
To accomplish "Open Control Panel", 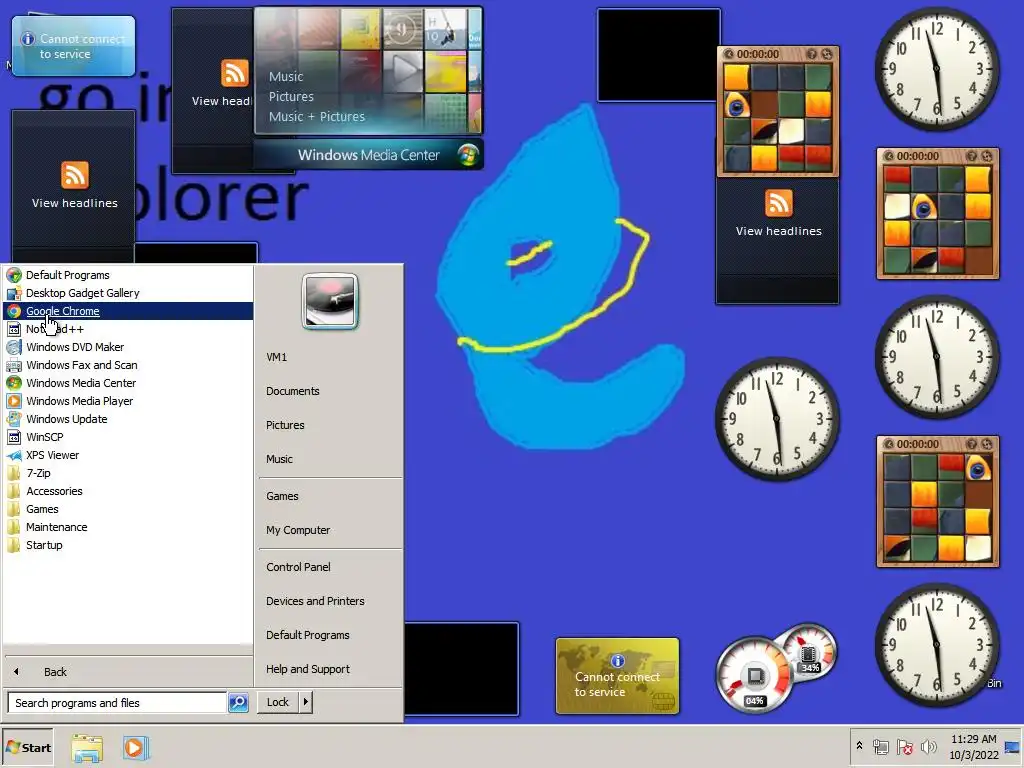I will point(330,567).
